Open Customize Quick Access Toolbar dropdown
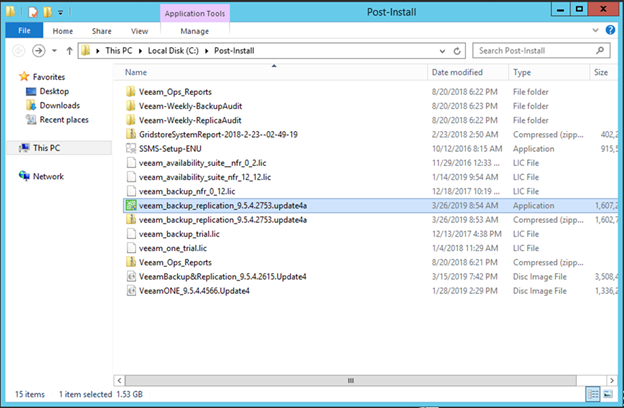624x408 pixels. pyautogui.click(x=60, y=13)
